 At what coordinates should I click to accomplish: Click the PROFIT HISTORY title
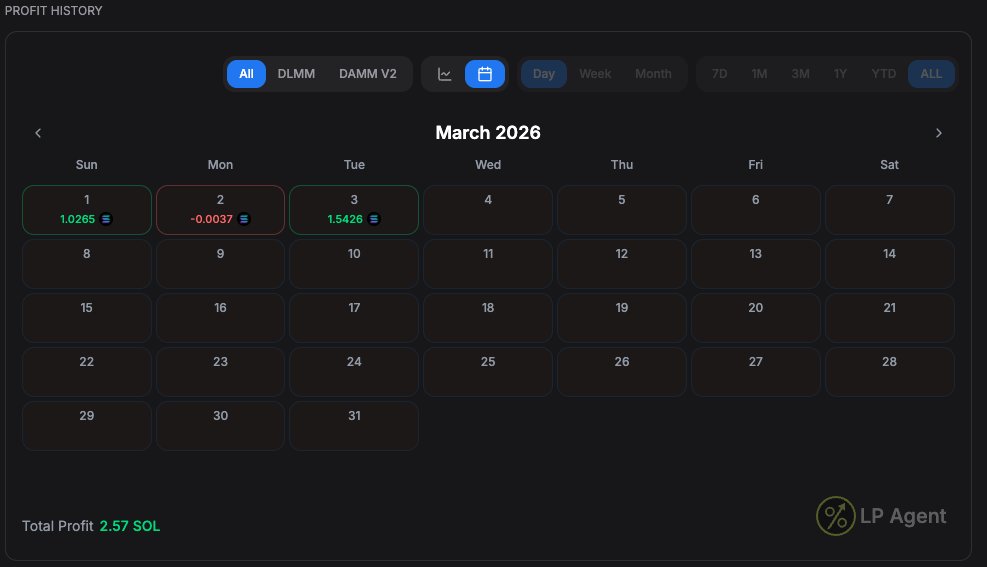[x=54, y=11]
